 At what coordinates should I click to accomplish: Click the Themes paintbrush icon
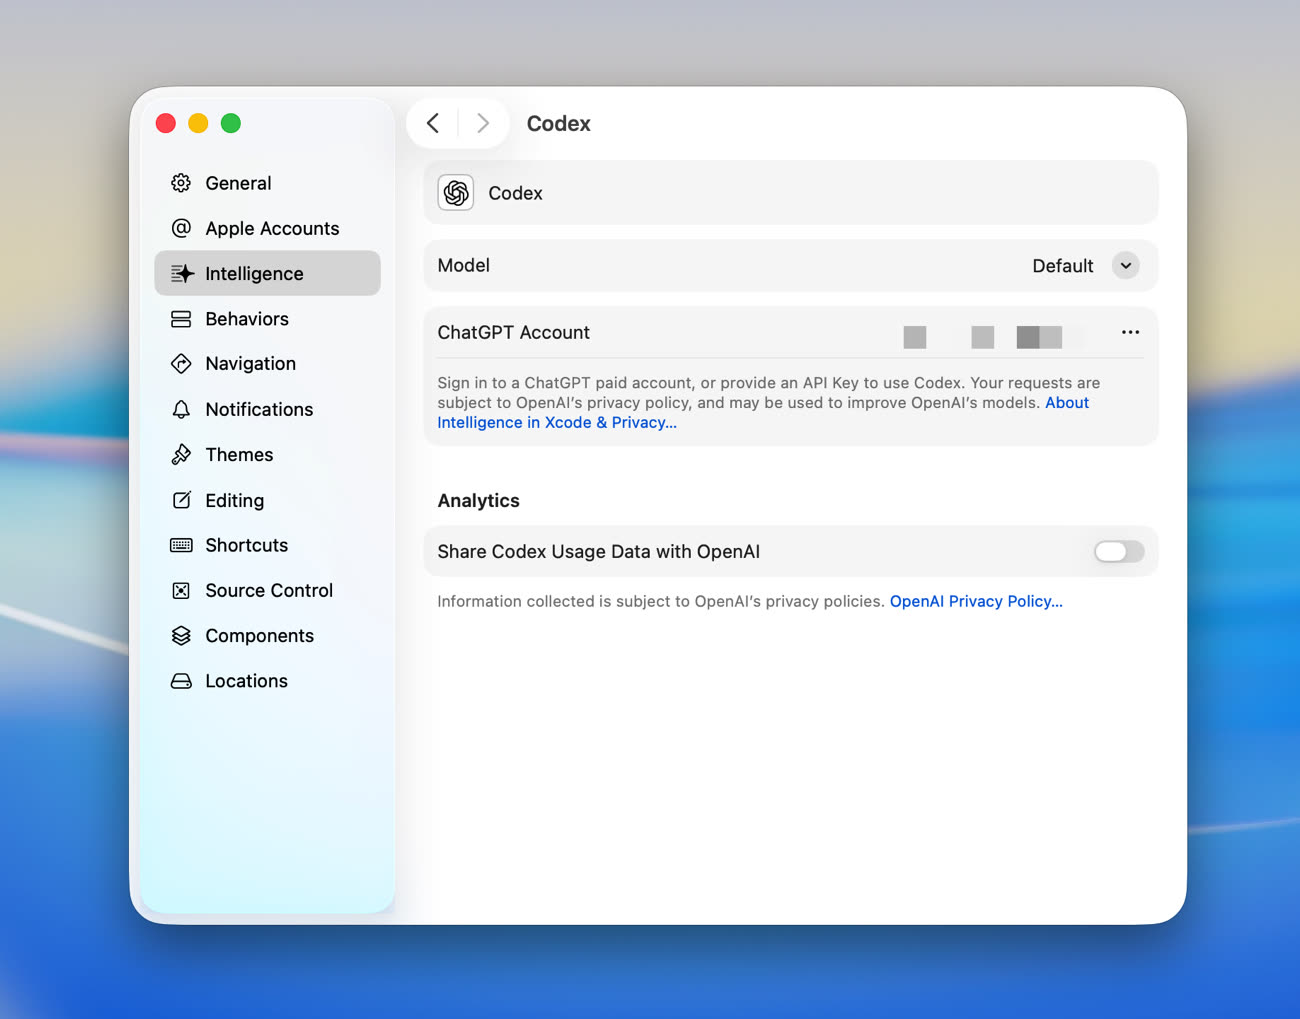[181, 455]
